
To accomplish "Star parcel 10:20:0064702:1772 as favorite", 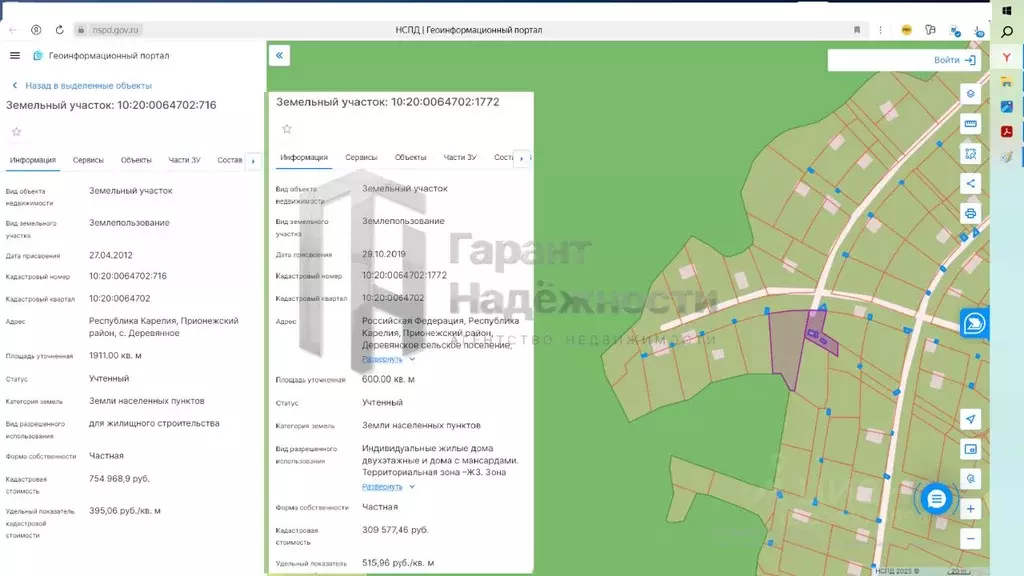I will coord(286,129).
